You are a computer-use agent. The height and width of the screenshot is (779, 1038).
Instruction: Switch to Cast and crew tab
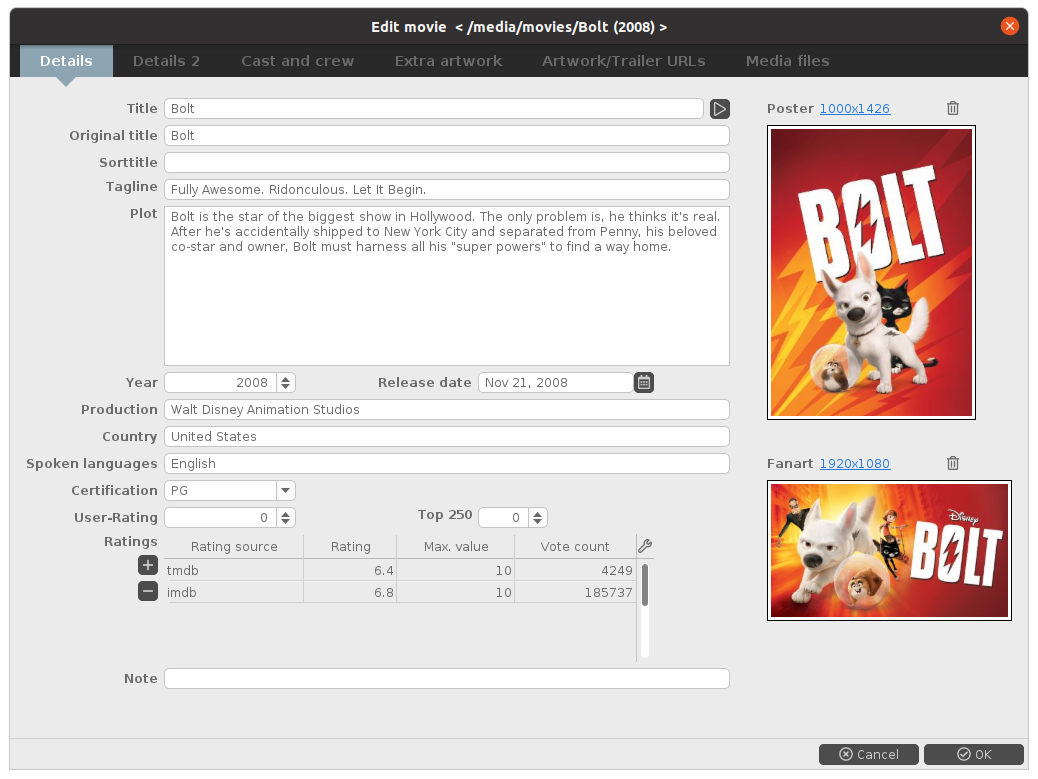297,61
